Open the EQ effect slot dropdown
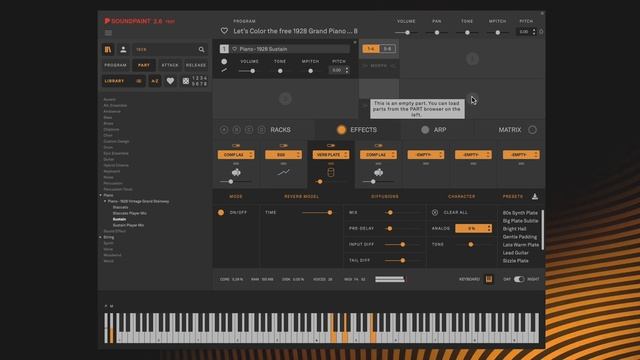This screenshot has height=360, width=640. [283, 155]
